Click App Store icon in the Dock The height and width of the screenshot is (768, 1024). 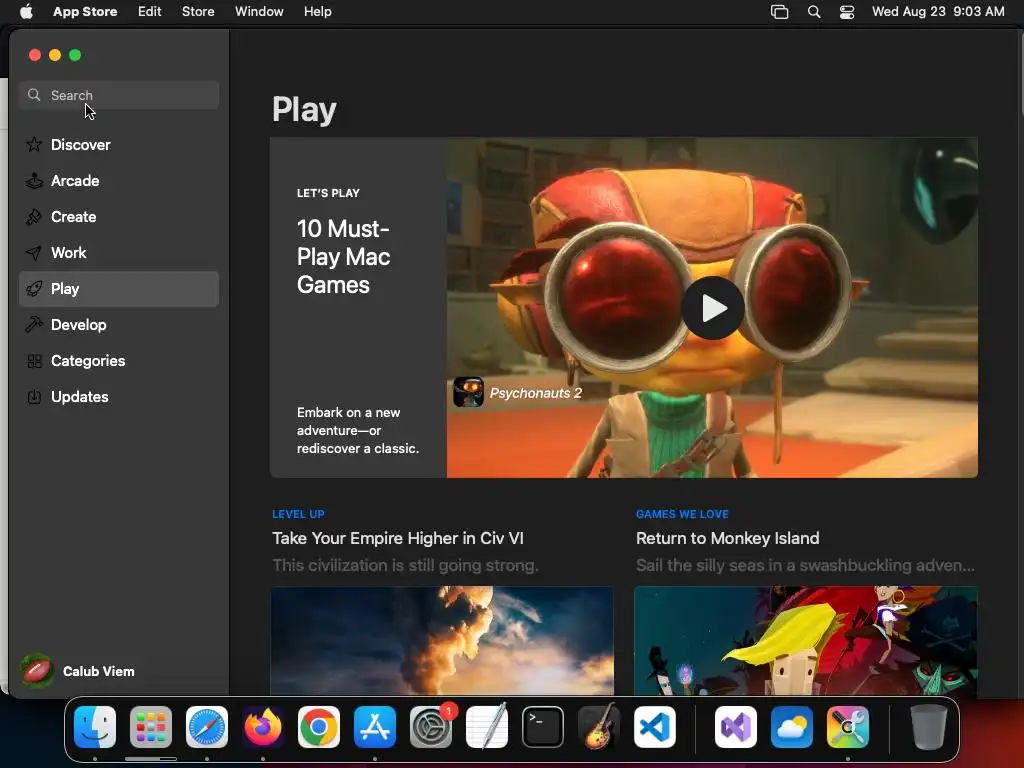pos(375,726)
